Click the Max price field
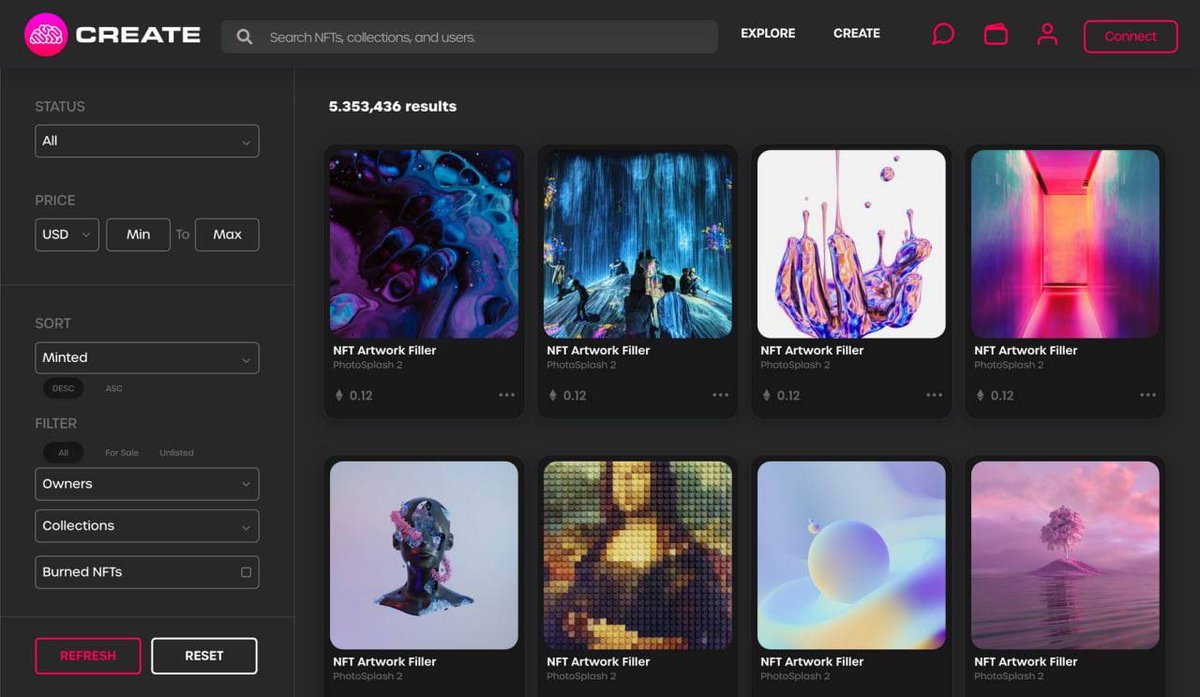Viewport: 1200px width, 697px height. point(227,234)
